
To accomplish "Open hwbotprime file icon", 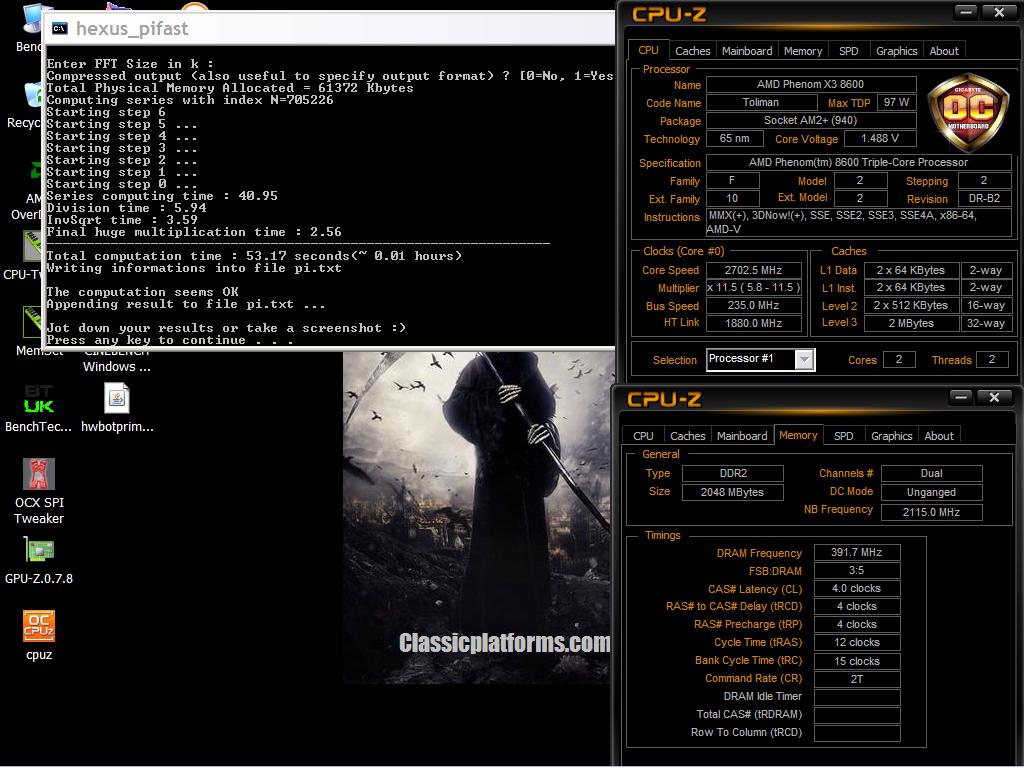I will click(117, 409).
